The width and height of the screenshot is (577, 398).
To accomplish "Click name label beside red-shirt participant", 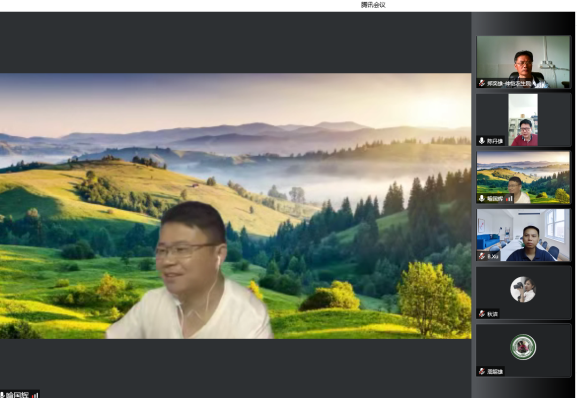I will point(495,141).
